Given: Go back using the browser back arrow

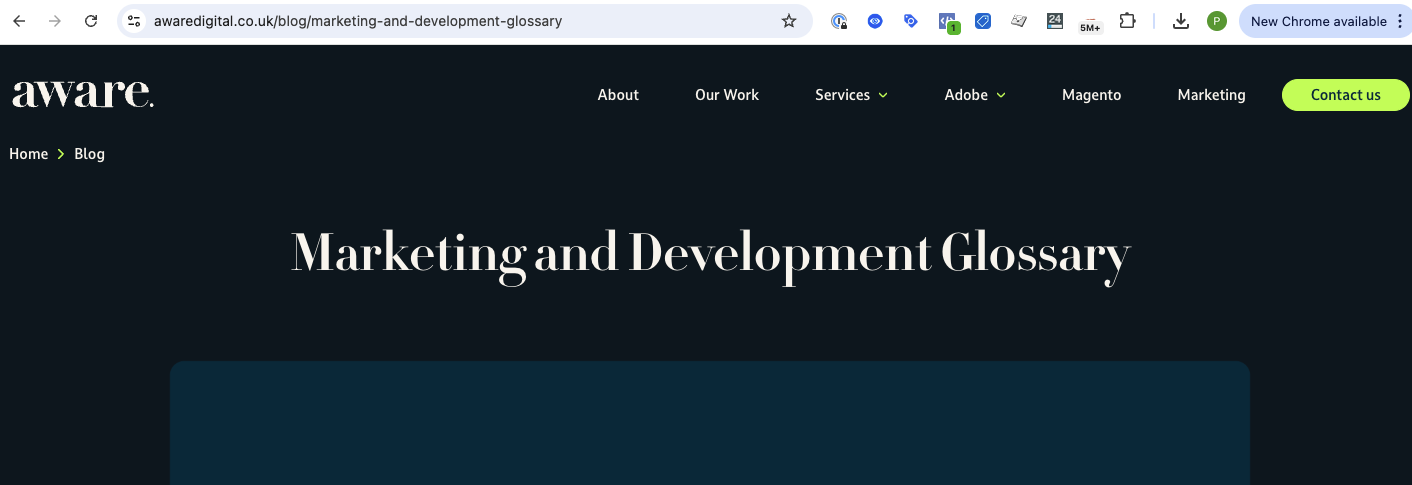Looking at the screenshot, I should point(19,21).
